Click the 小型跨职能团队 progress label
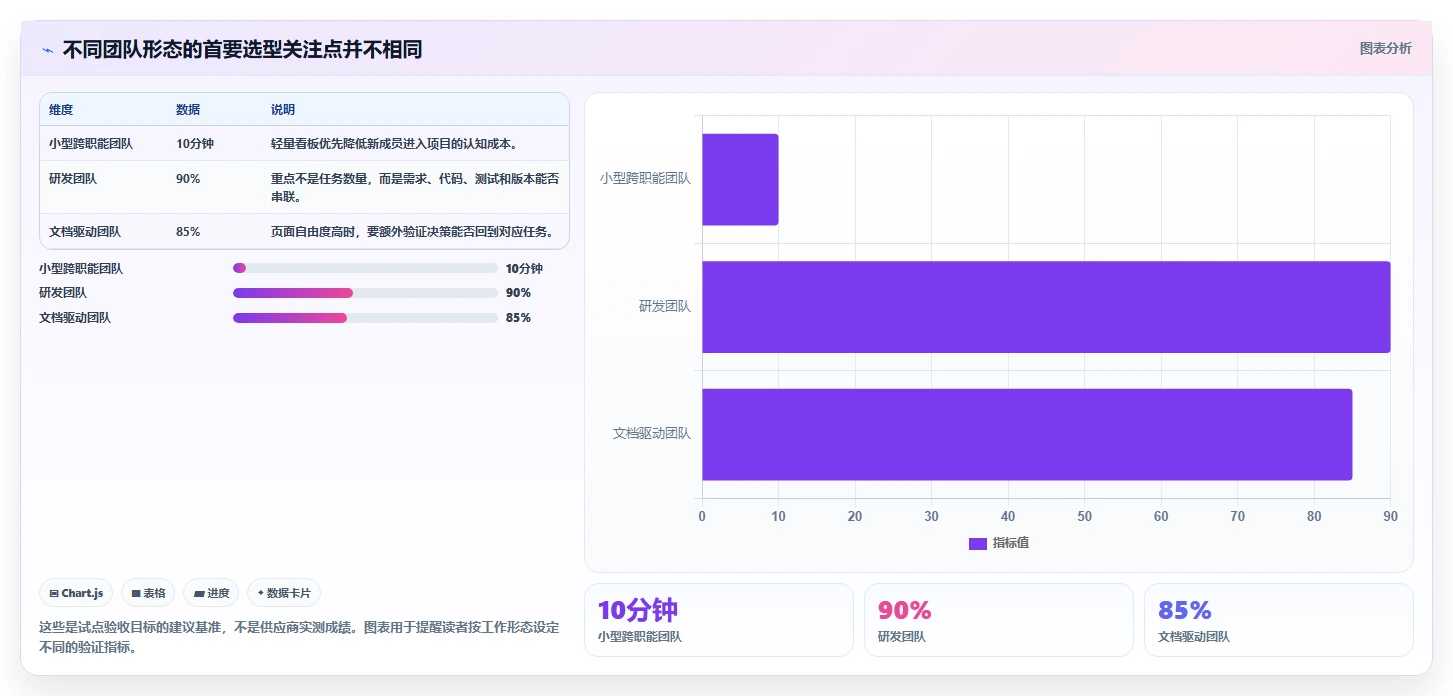1453x696 pixels. [x=81, y=268]
